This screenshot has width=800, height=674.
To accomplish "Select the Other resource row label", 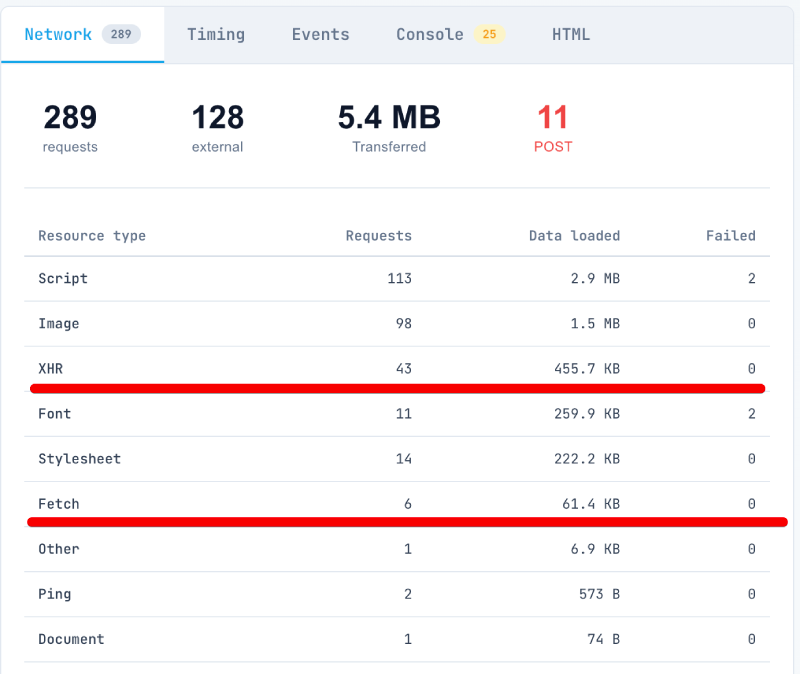I will click(x=59, y=549).
